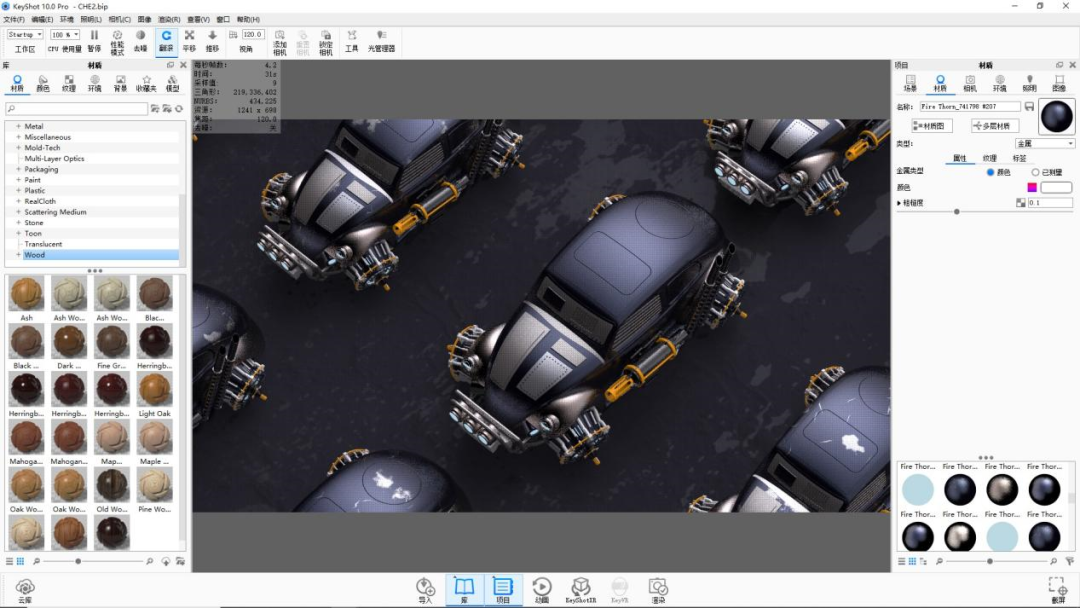Expand the roughness (粗糙度) disclosure triangle

coord(899,203)
